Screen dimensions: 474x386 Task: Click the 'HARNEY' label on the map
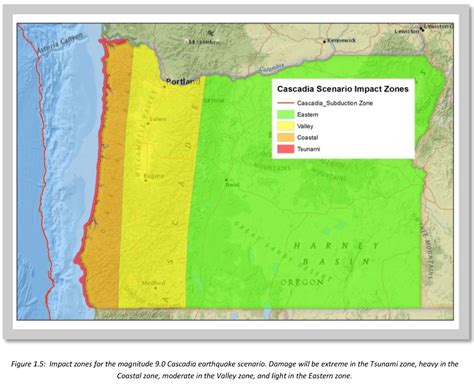336,246
